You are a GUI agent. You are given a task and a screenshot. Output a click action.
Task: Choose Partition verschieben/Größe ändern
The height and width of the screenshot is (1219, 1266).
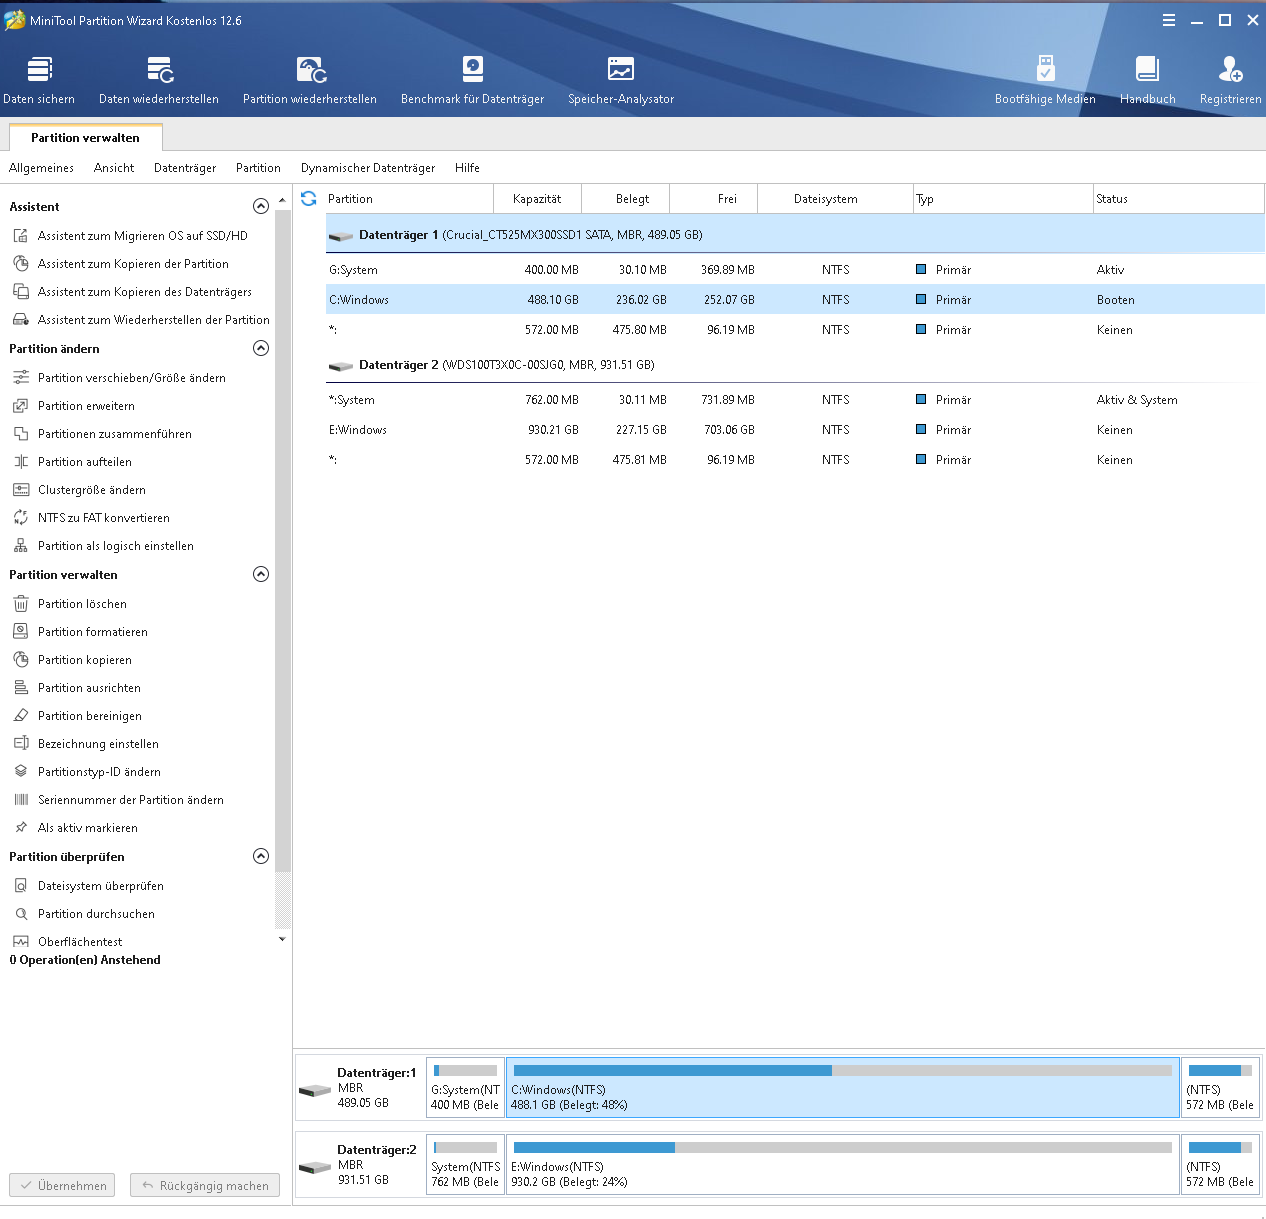[x=131, y=378]
